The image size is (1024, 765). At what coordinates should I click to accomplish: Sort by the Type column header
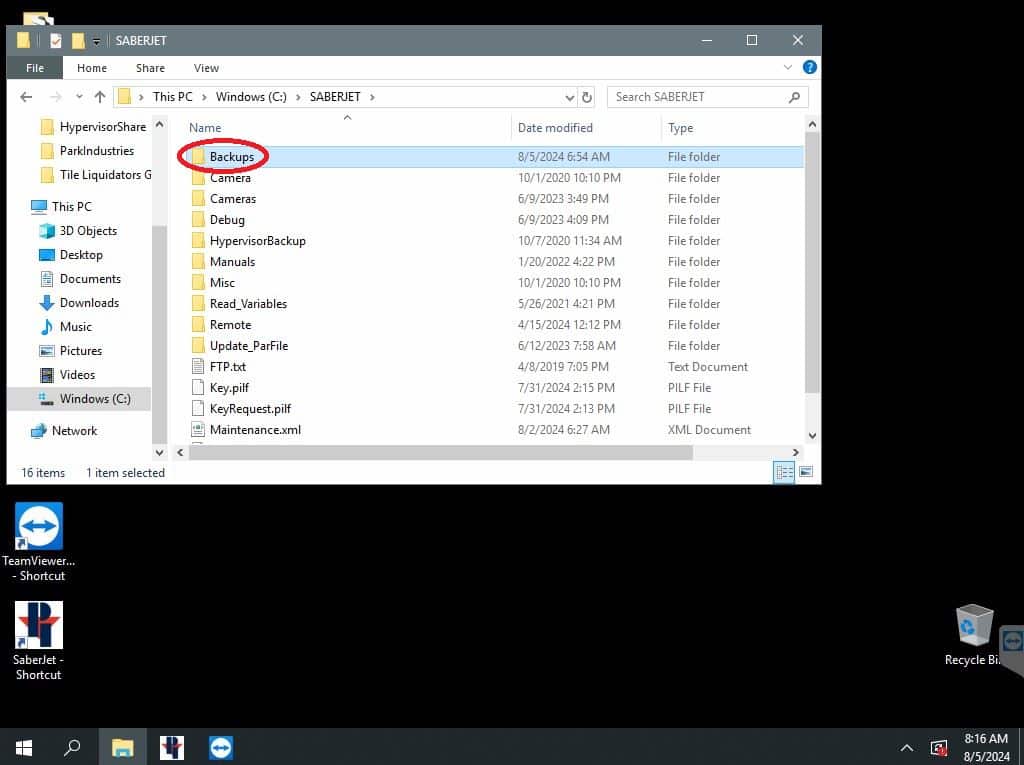click(680, 128)
